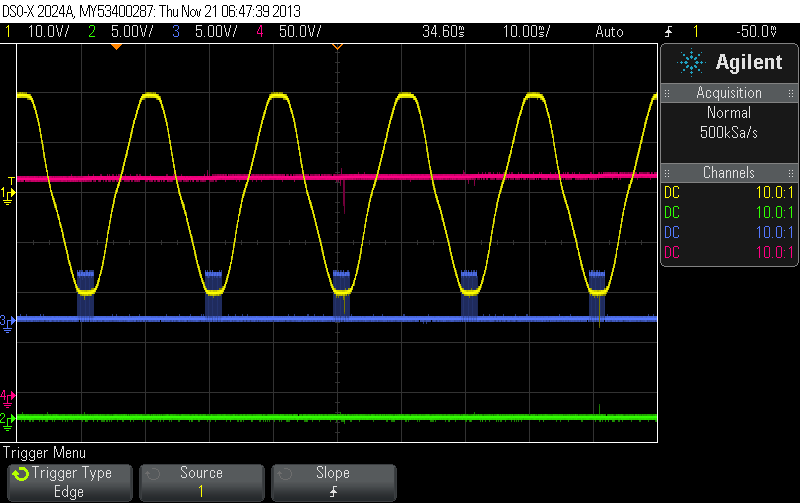Click the grip dots left of Acquisition
Viewport: 800px width, 503px height.
667,93
